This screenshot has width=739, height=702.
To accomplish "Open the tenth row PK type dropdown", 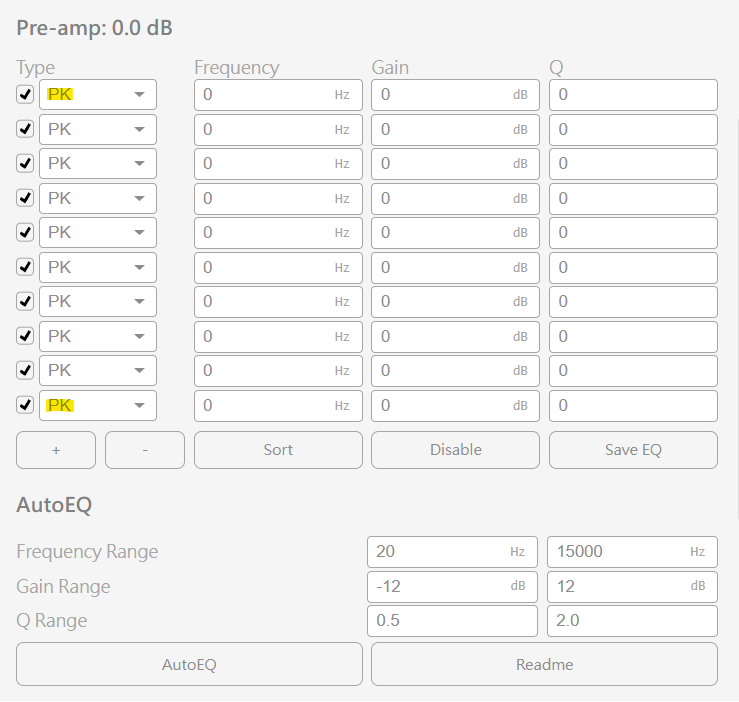I will pos(98,405).
